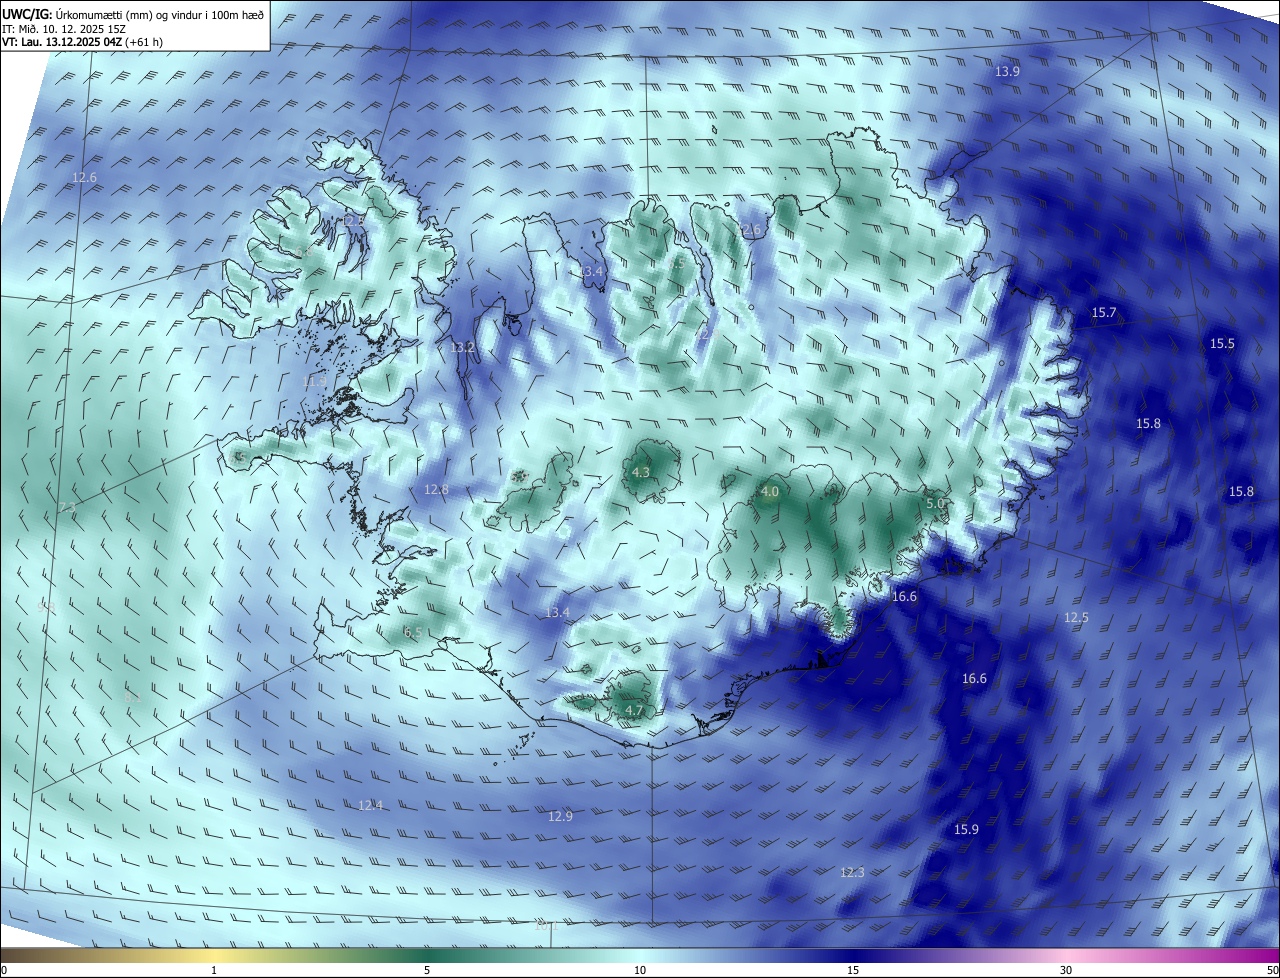Click the colour scale tick labelled 50

coord(1272,970)
